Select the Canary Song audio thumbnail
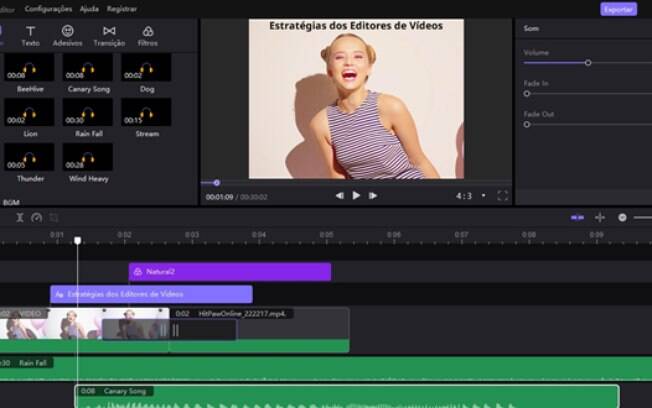The width and height of the screenshot is (652, 408). (88, 67)
